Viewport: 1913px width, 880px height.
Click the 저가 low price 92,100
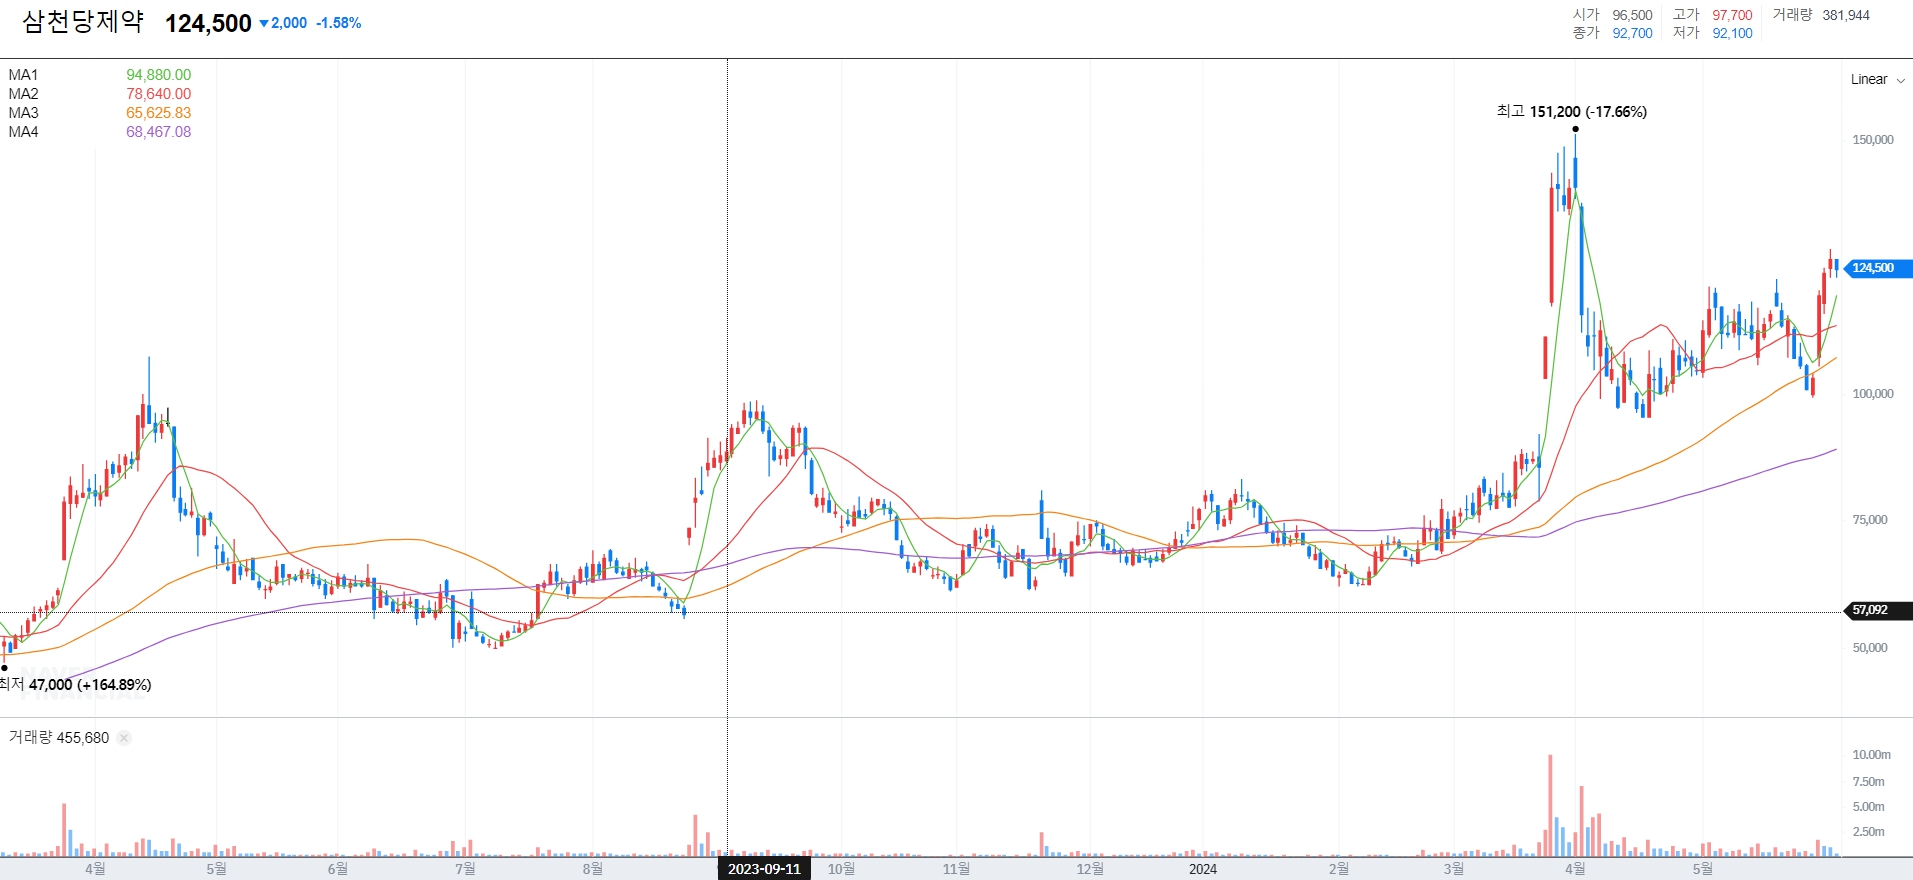coord(1732,33)
